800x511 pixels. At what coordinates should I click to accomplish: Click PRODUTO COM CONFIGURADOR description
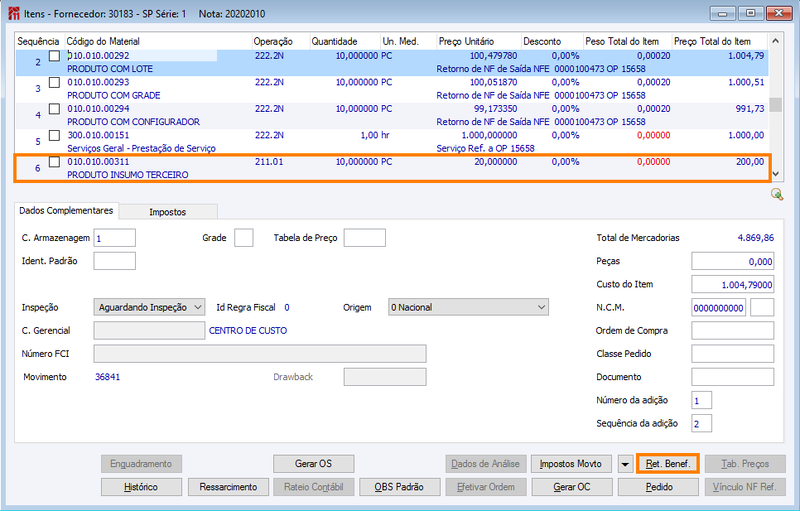pos(134,122)
